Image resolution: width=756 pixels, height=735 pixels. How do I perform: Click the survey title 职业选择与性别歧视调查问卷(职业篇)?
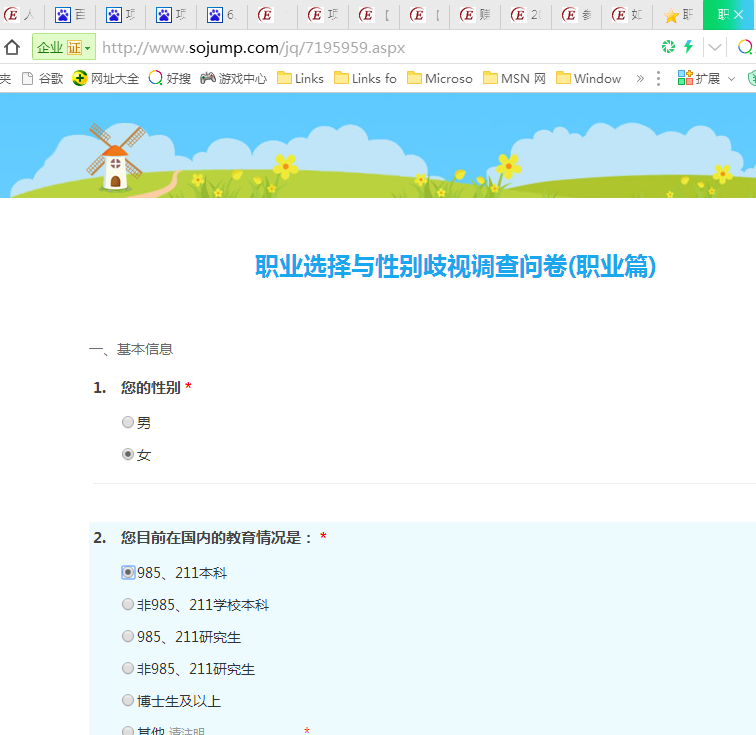pyautogui.click(x=455, y=266)
